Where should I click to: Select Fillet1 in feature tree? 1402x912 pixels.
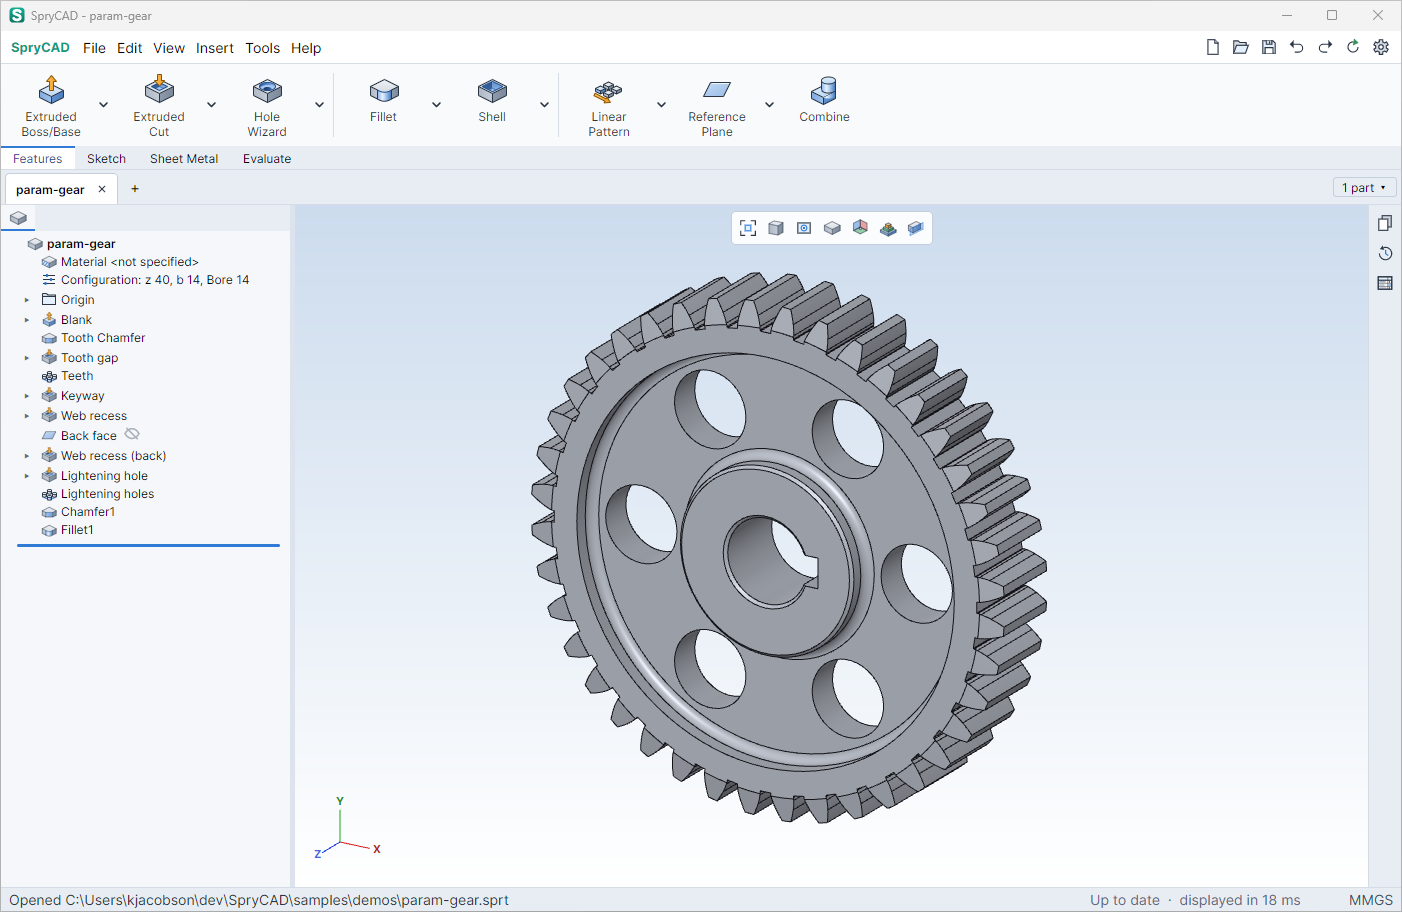(x=77, y=530)
